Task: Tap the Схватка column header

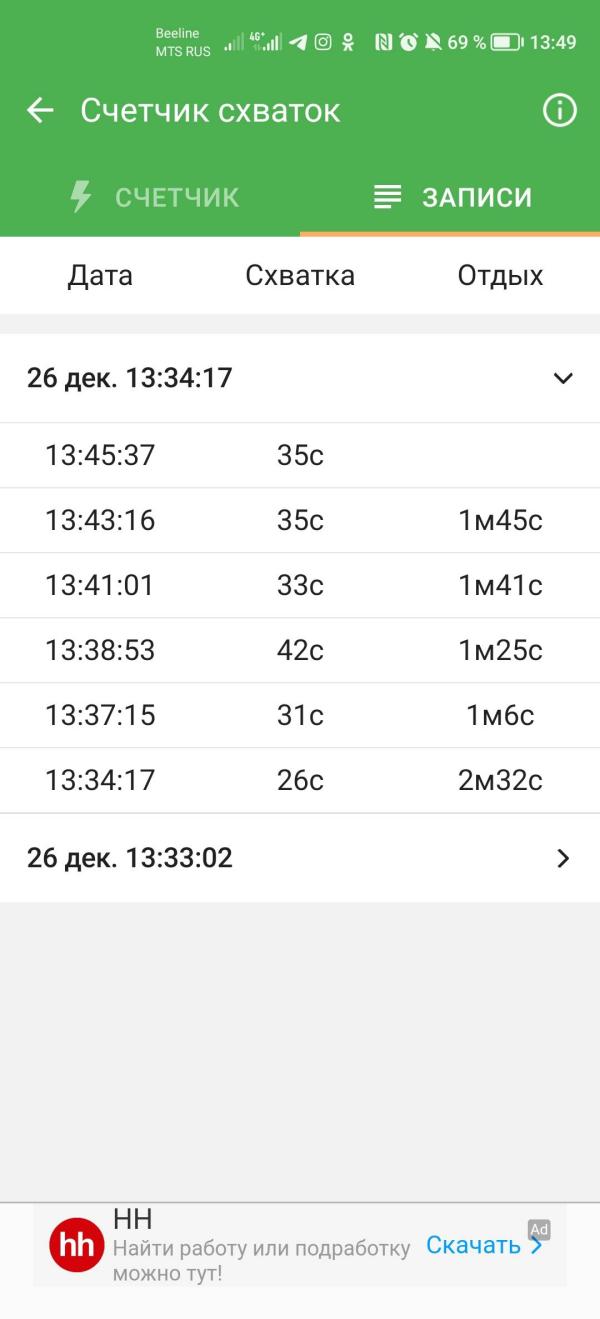Action: click(x=300, y=276)
